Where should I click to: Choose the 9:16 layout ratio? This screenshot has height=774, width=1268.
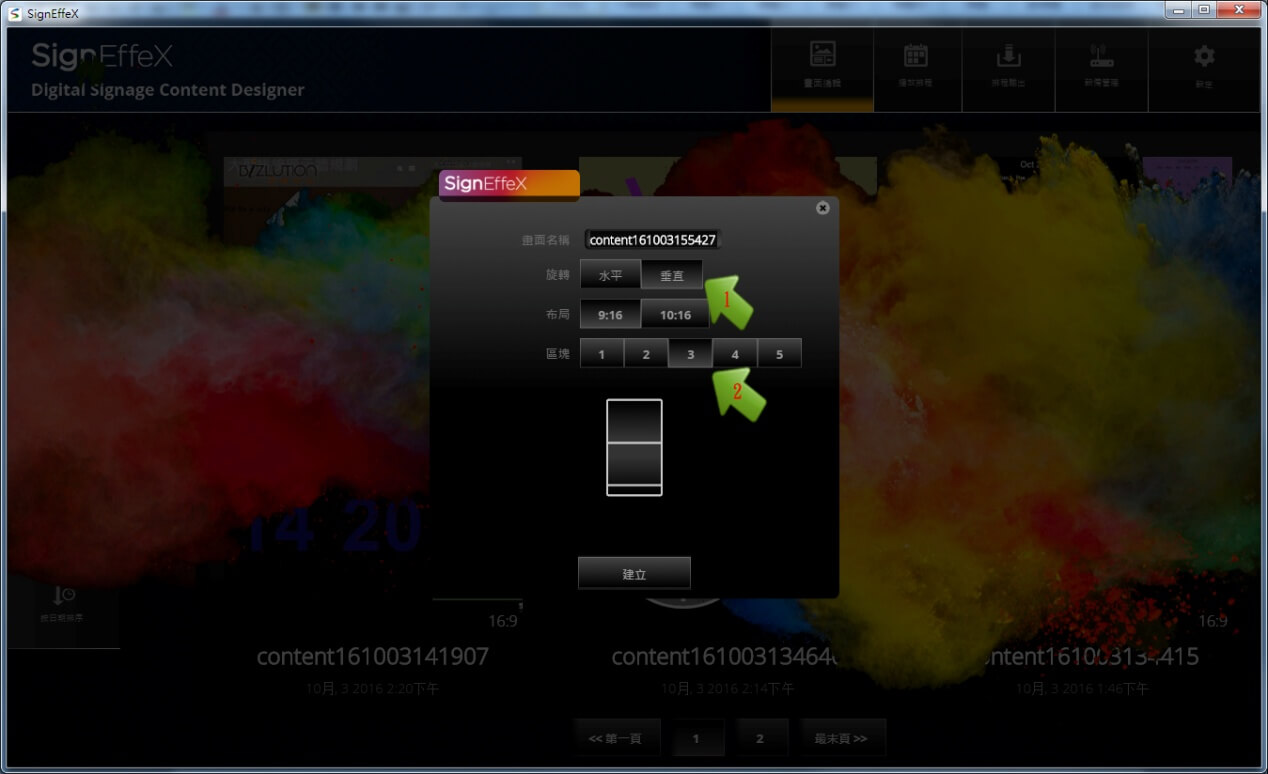coord(610,314)
